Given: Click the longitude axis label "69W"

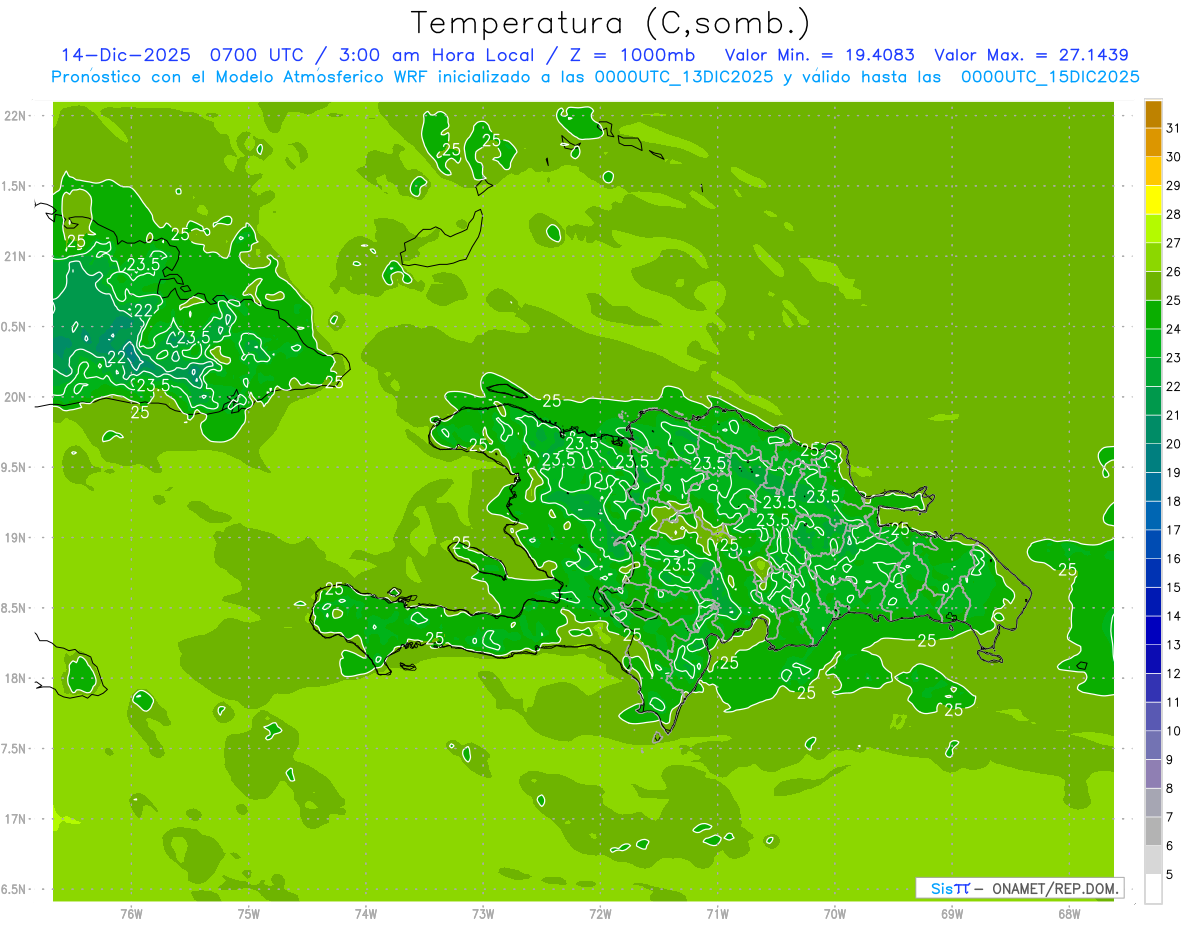Looking at the screenshot, I should pyautogui.click(x=951, y=914).
